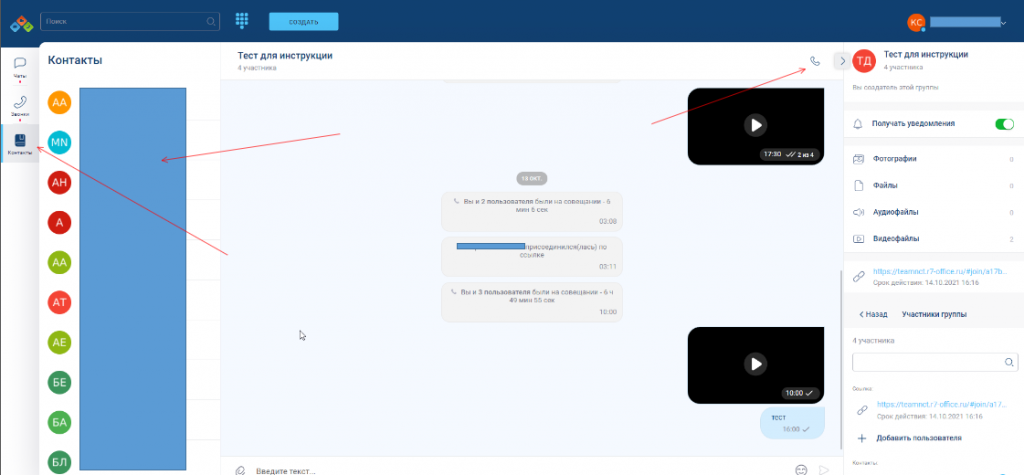Start a call with the phone icon
Screen dimensions: 1024x475
tap(815, 61)
